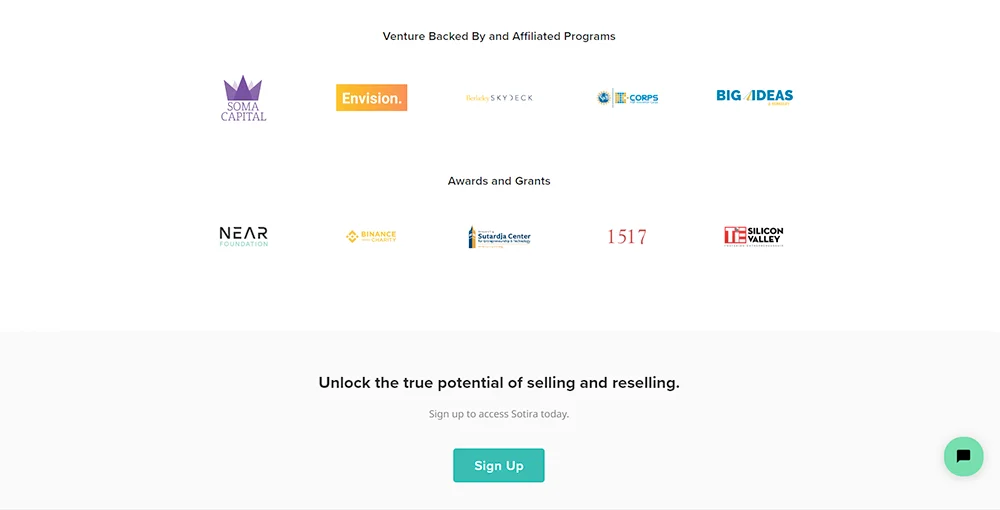The height and width of the screenshot is (510, 1000).
Task: Select the Sutardja Center tower icon
Action: click(x=472, y=237)
